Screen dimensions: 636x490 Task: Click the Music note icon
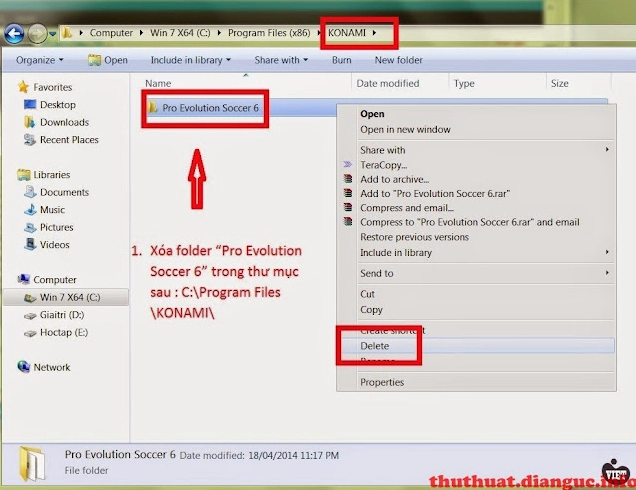pyautogui.click(x=30, y=209)
